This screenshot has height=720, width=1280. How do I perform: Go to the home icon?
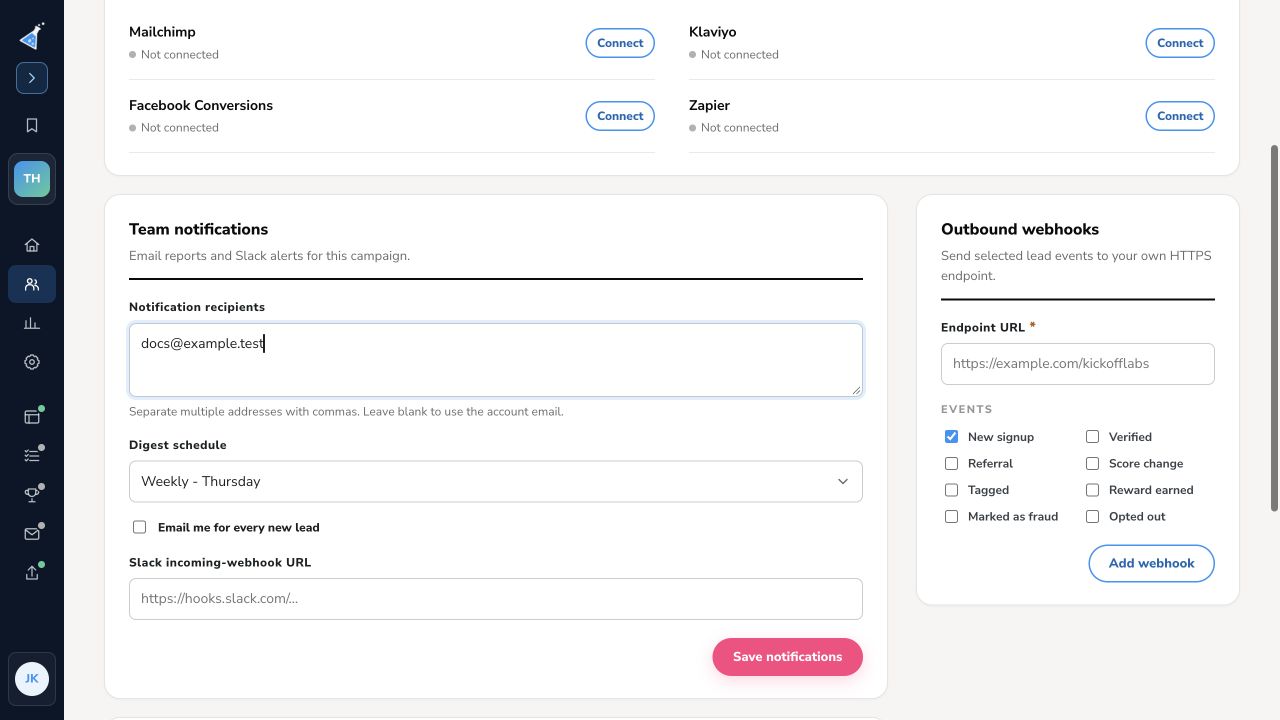32,245
